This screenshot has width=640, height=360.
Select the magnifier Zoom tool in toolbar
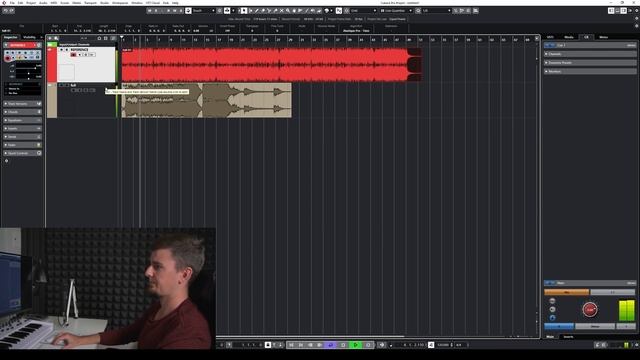pos(288,11)
